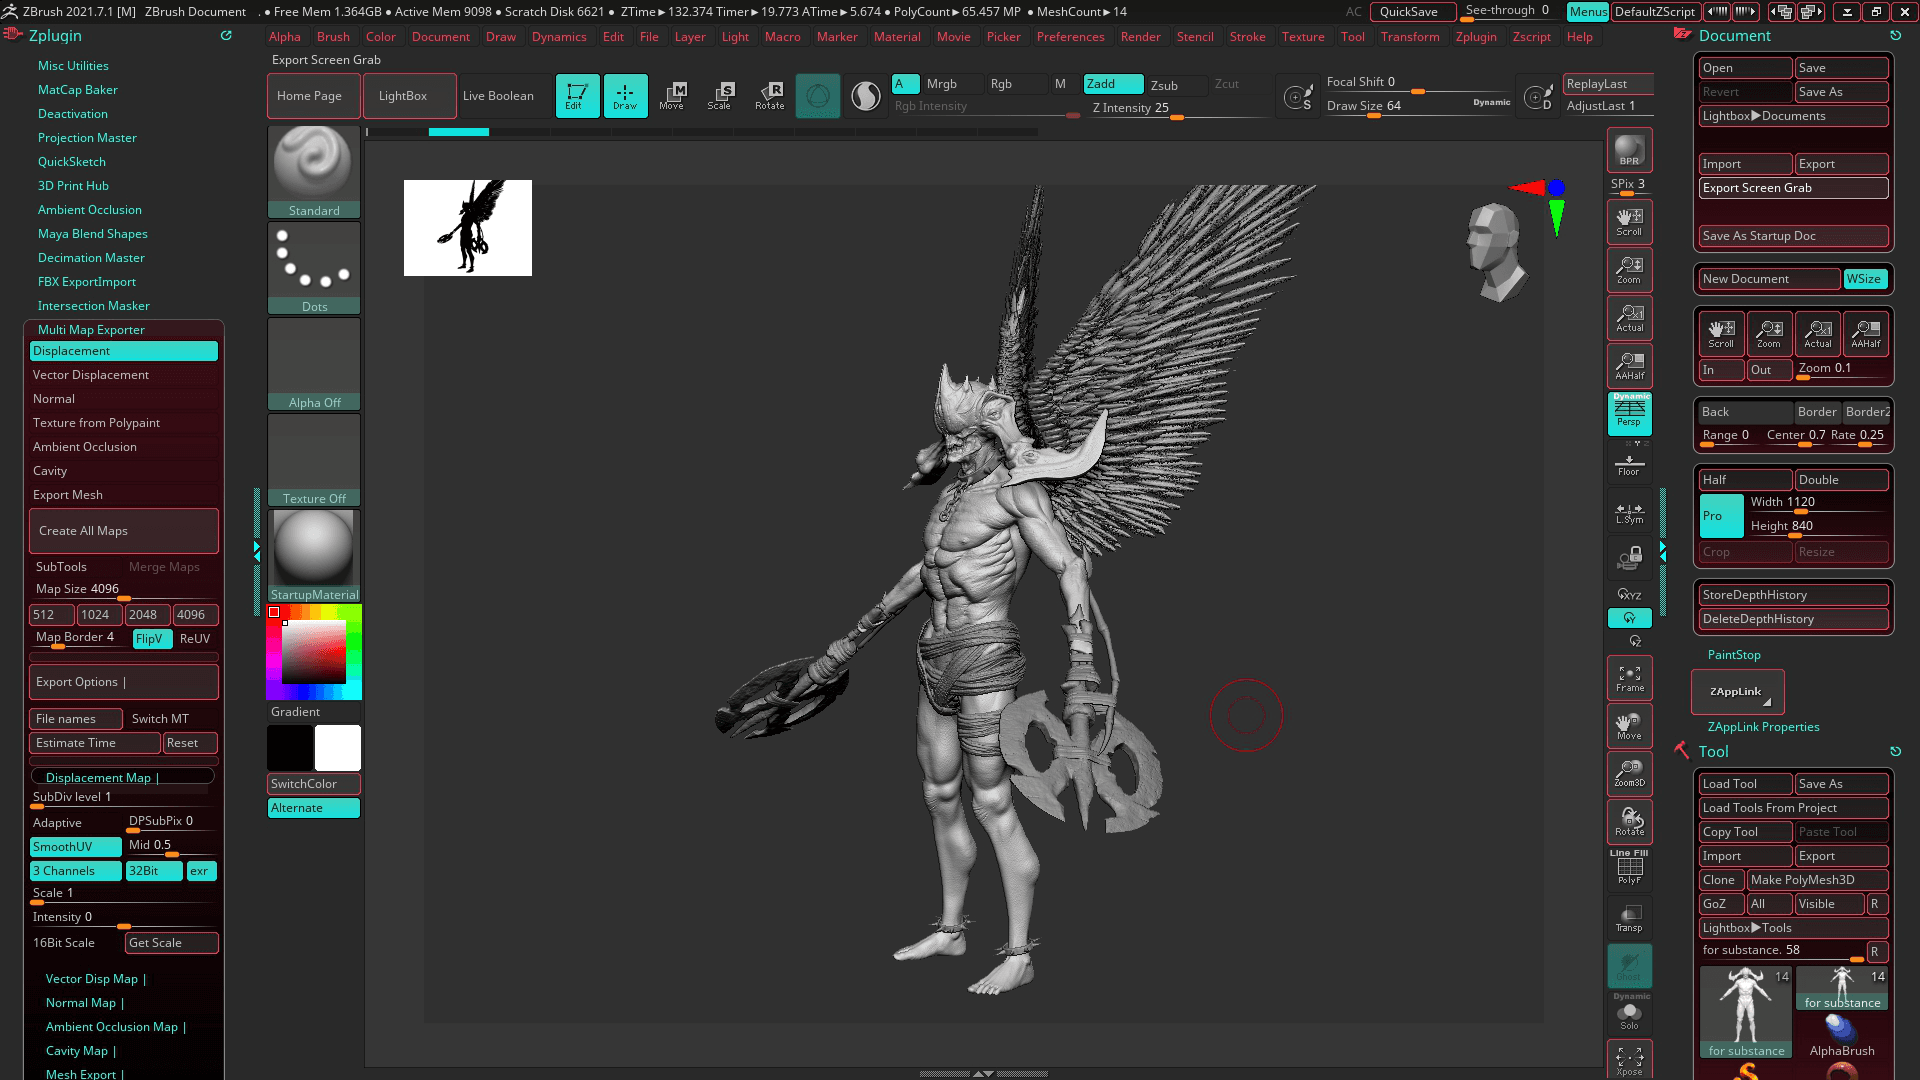Select the Edit mode icon
This screenshot has width=1920, height=1080.
pos(577,96)
